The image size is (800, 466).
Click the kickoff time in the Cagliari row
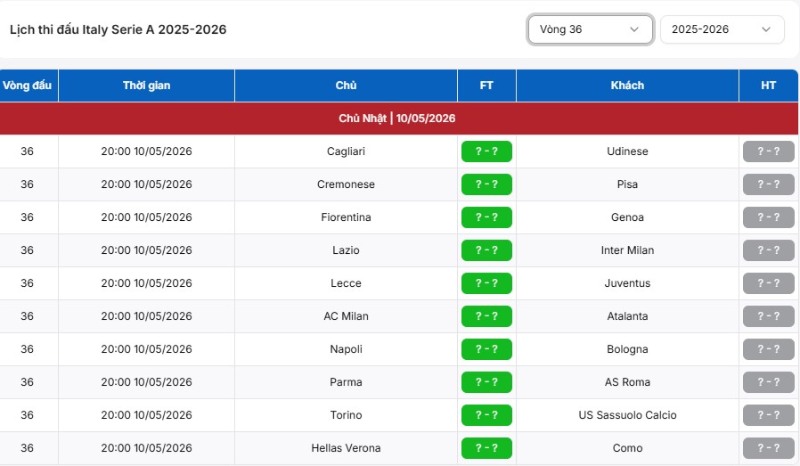(146, 151)
